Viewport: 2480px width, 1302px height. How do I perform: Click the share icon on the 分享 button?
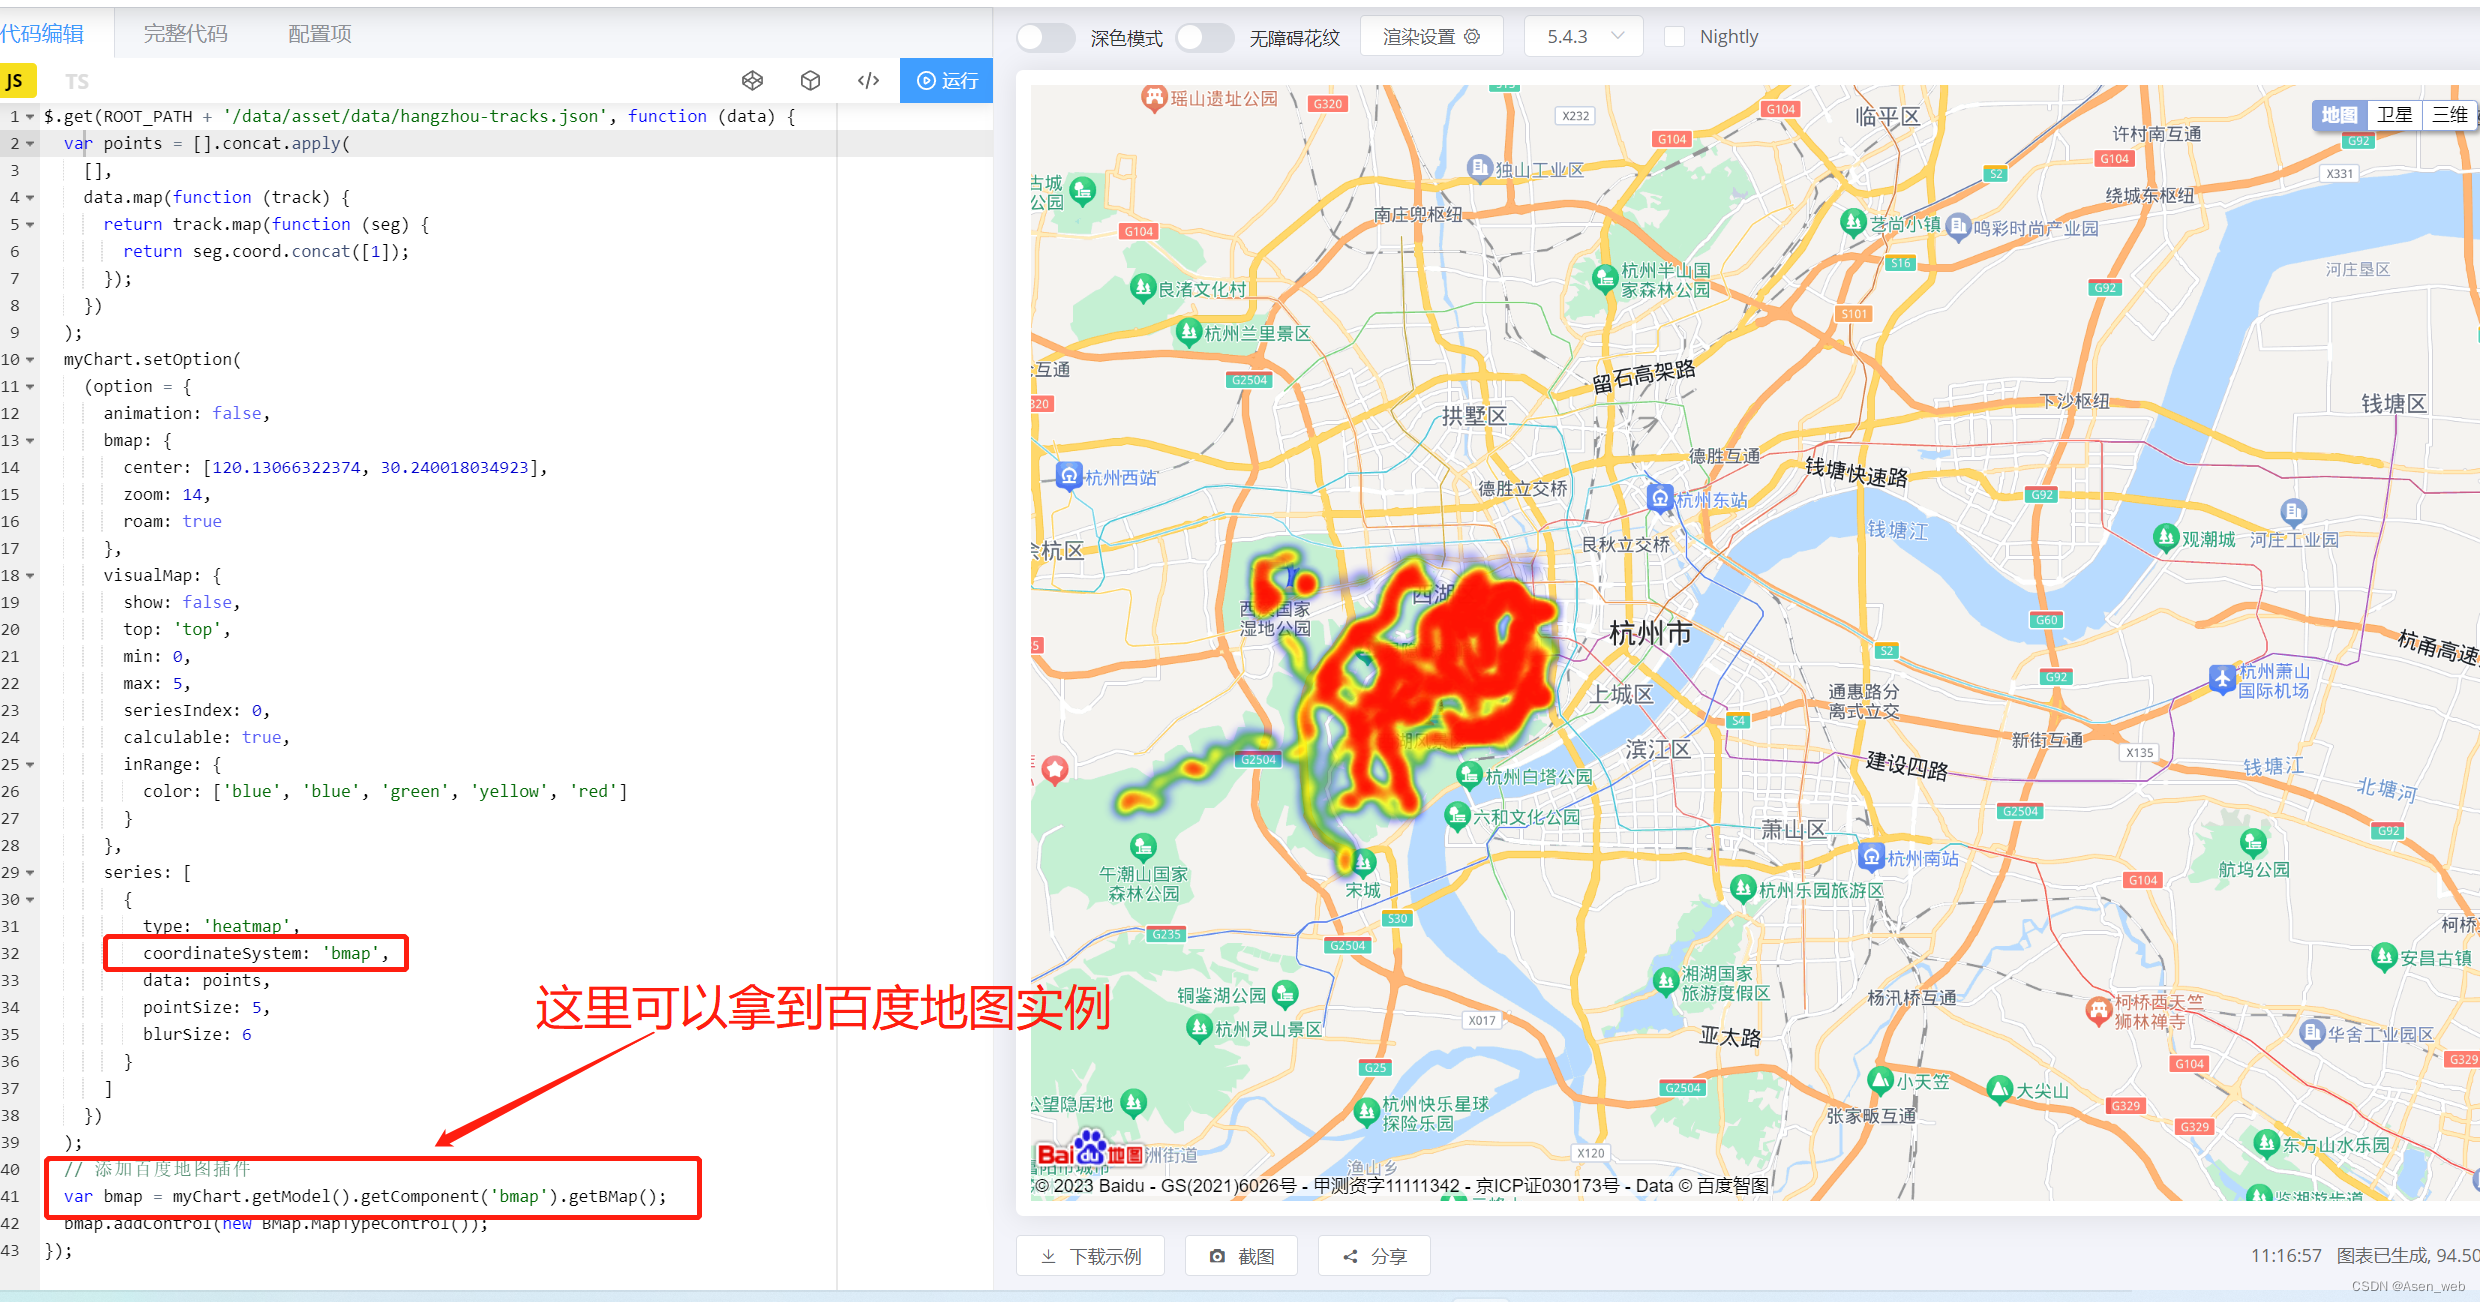click(1349, 1256)
